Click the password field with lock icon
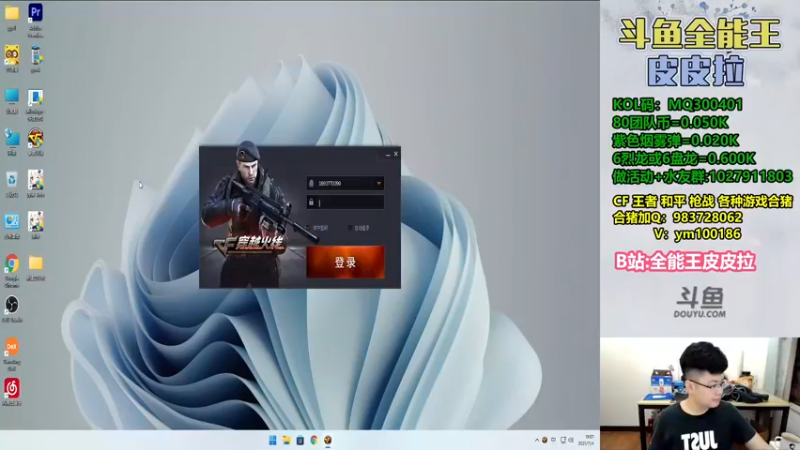Screen dimensions: 800x450 point(345,202)
